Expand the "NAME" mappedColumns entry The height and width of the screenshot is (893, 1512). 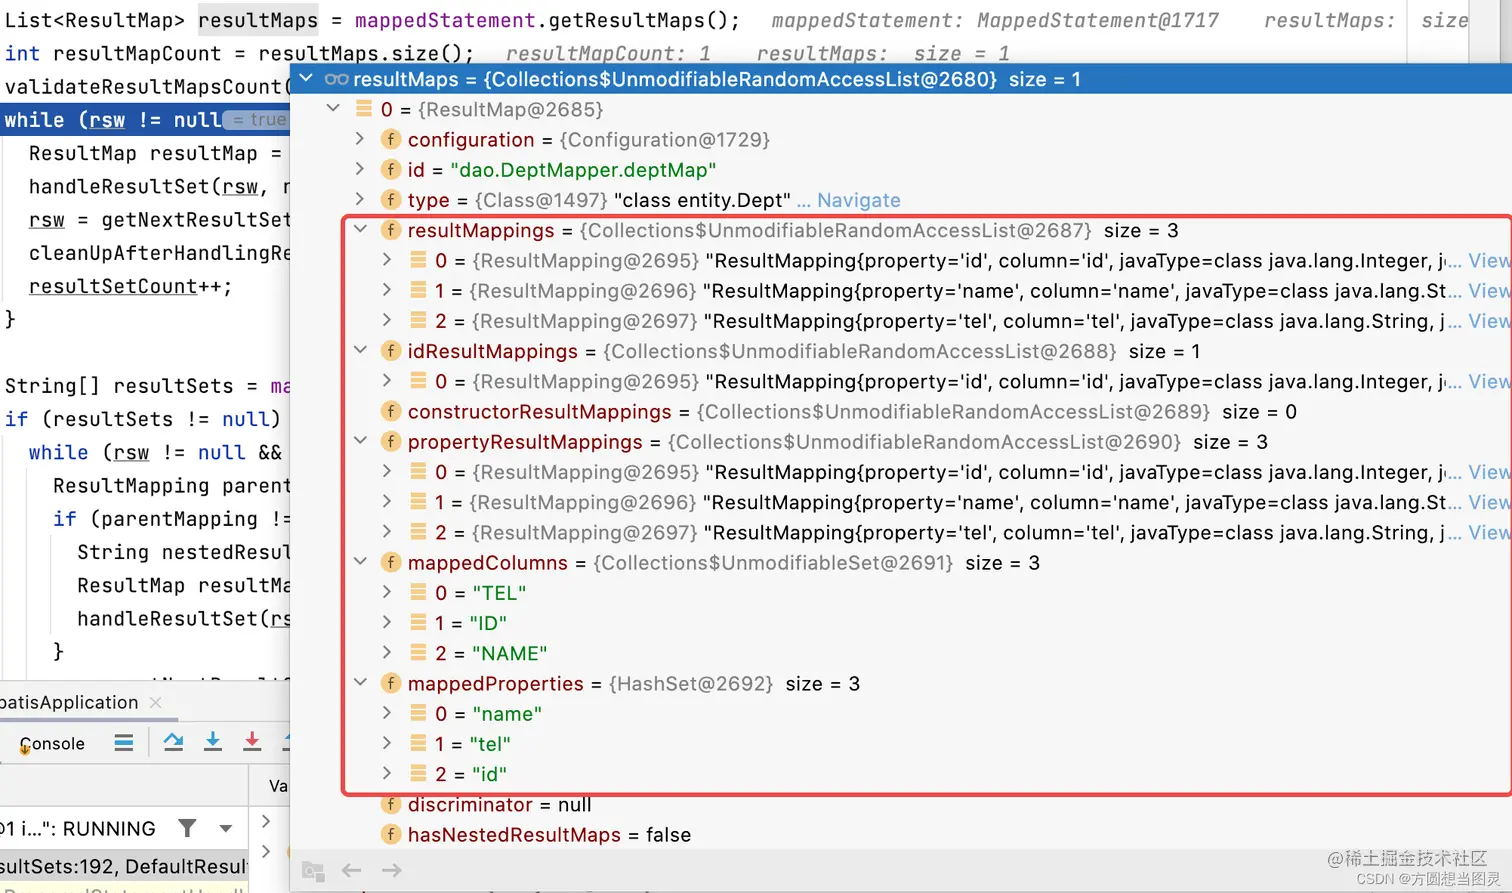tap(387, 653)
